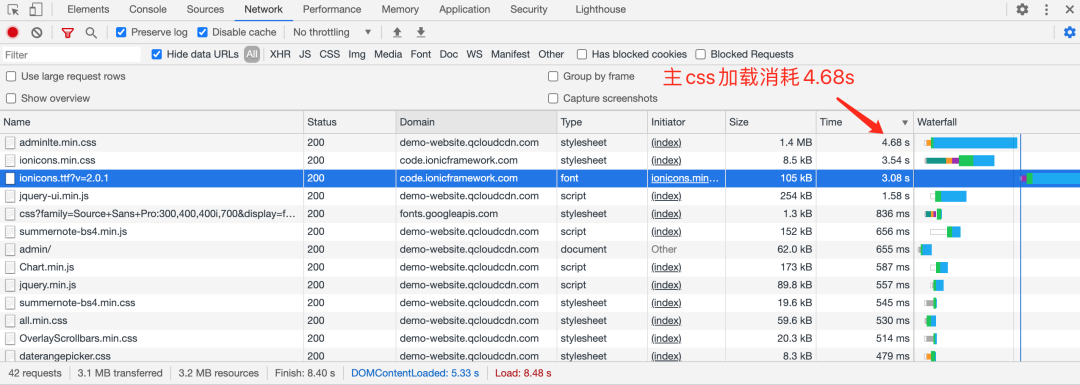This screenshot has height=385, width=1080.
Task: Select the ionicons.ttf?v=2.0.1 request row
Action: click(540, 178)
